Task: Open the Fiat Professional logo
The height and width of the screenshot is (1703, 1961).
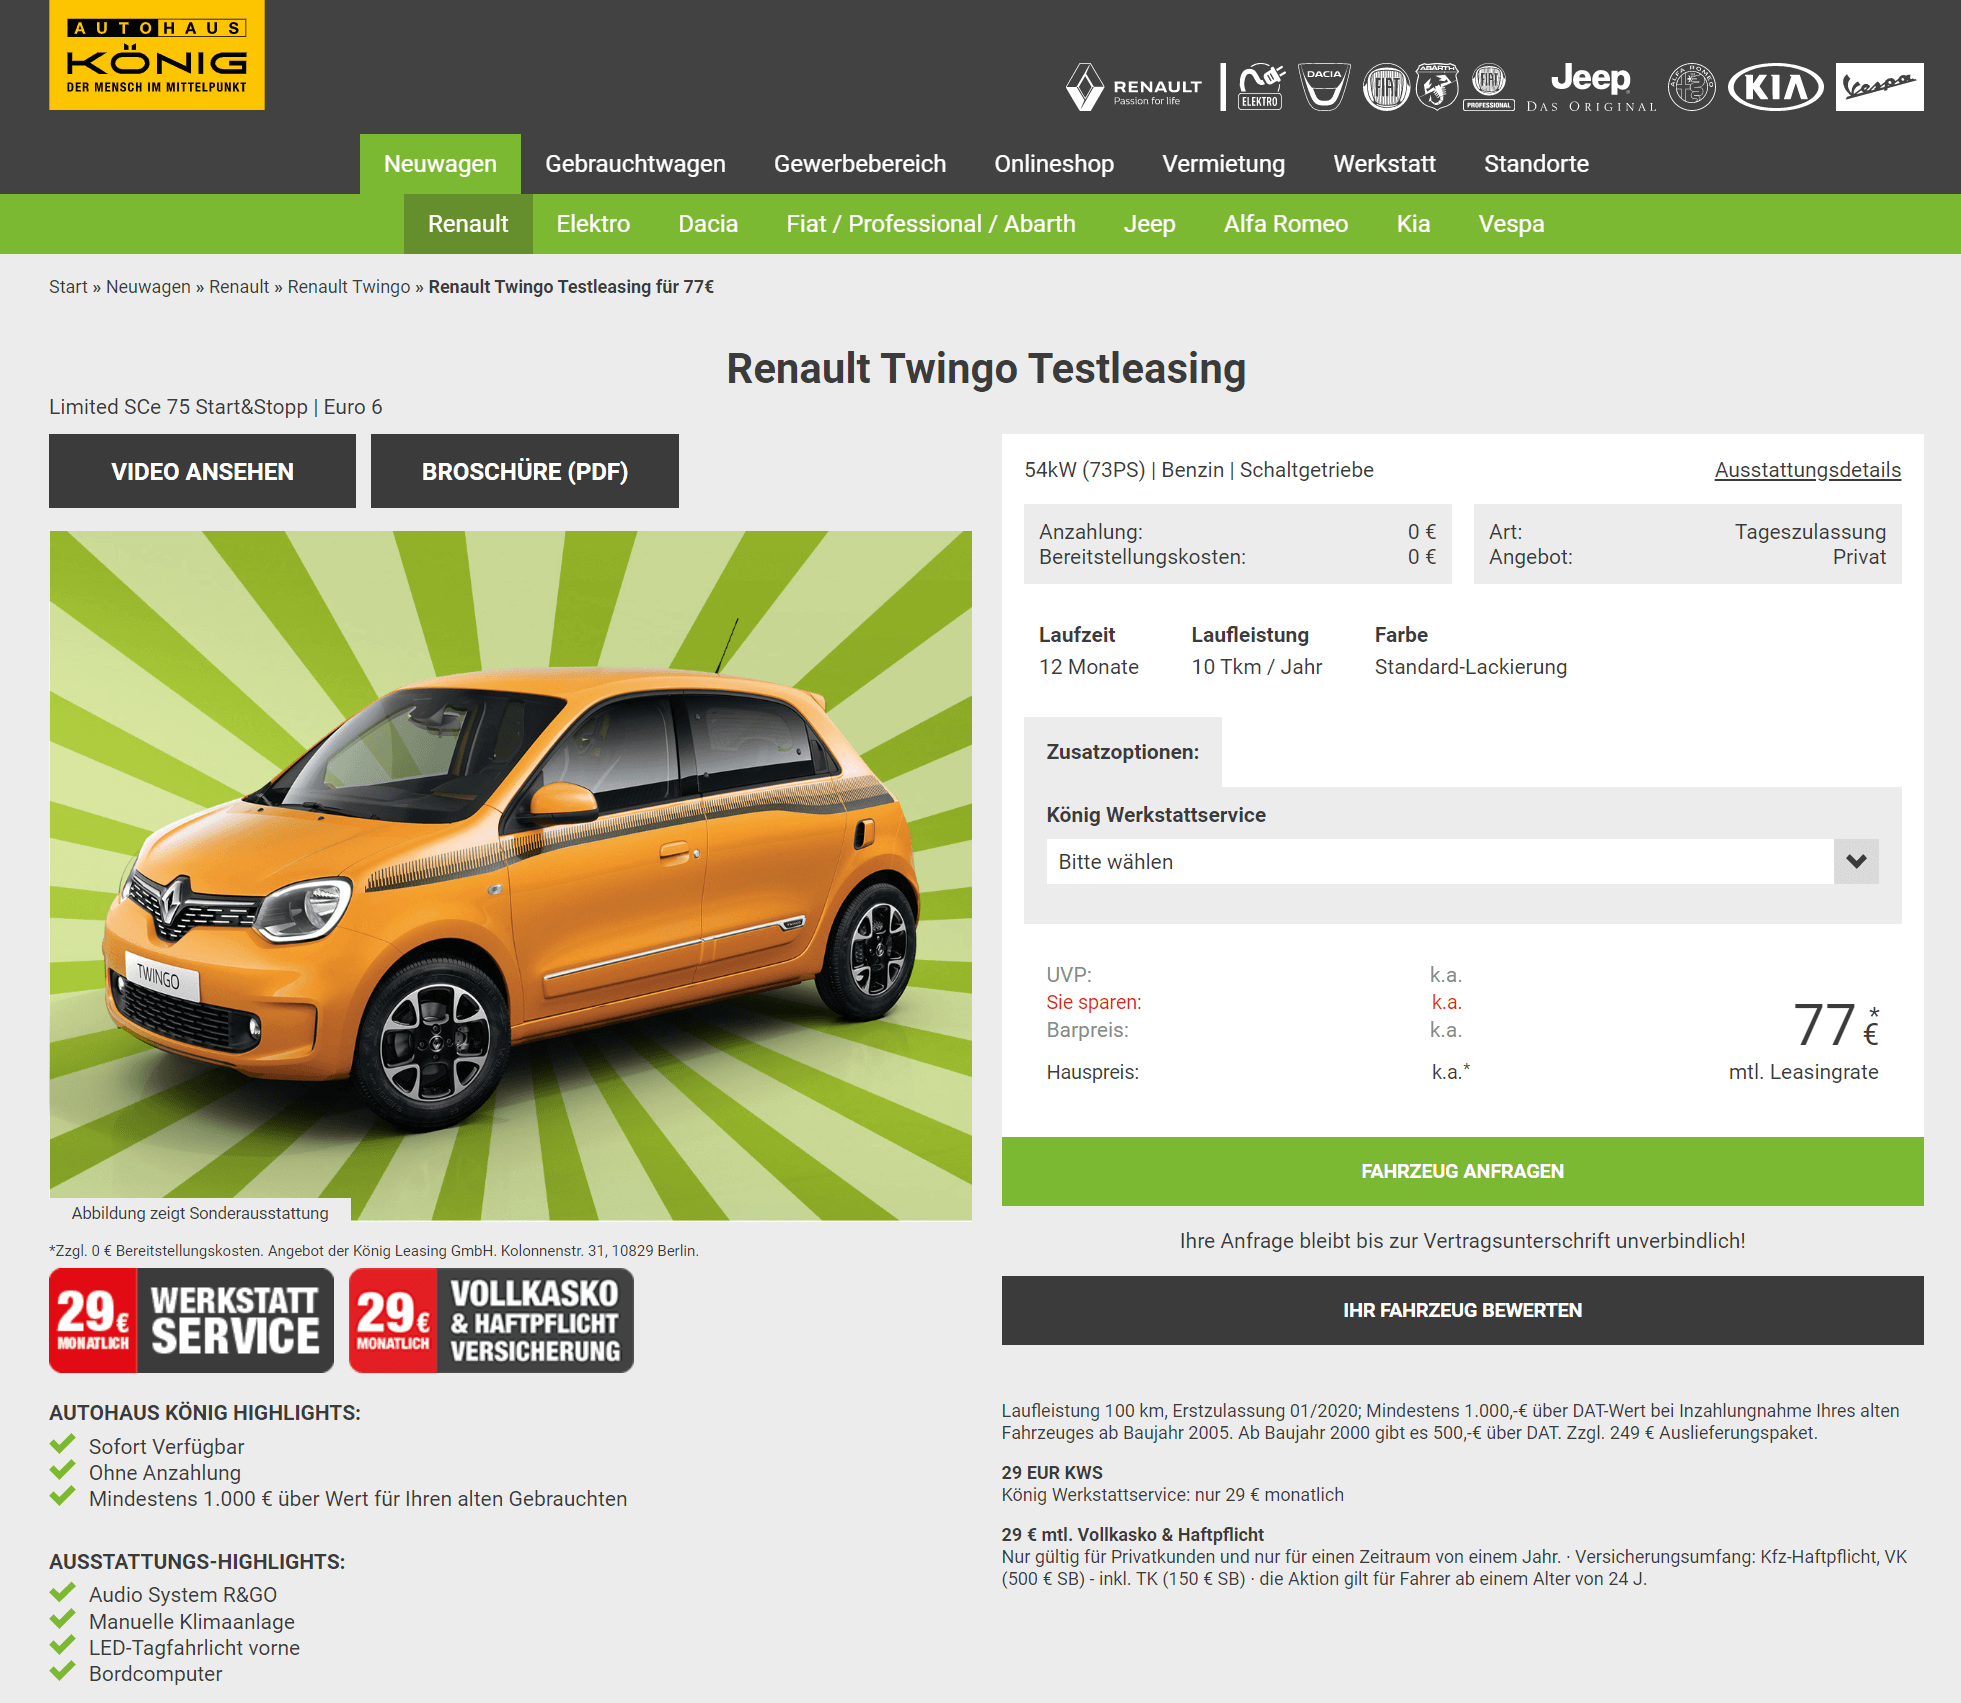Action: (1489, 87)
